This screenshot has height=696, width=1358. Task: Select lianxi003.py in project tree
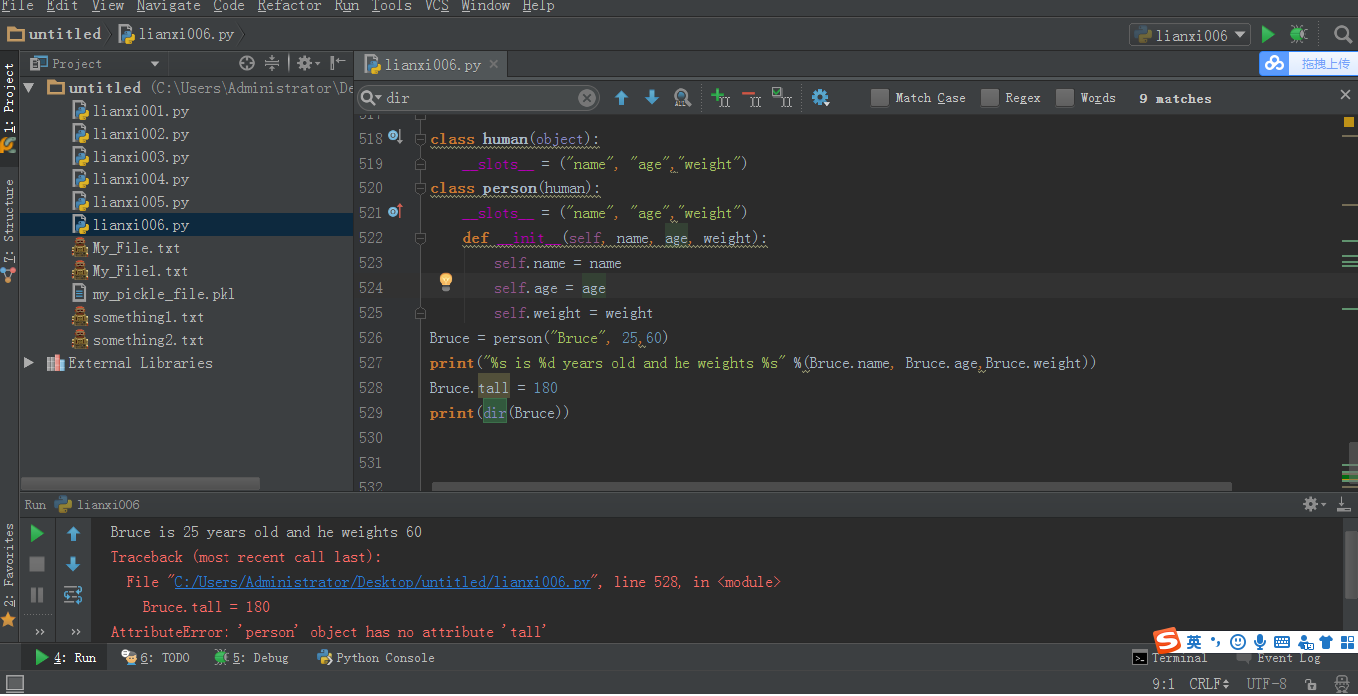tap(140, 157)
